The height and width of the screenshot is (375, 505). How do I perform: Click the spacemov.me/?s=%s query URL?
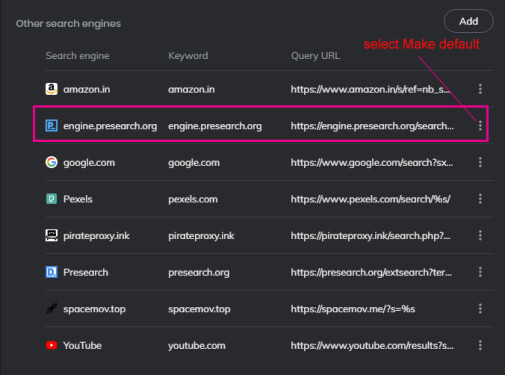point(353,309)
